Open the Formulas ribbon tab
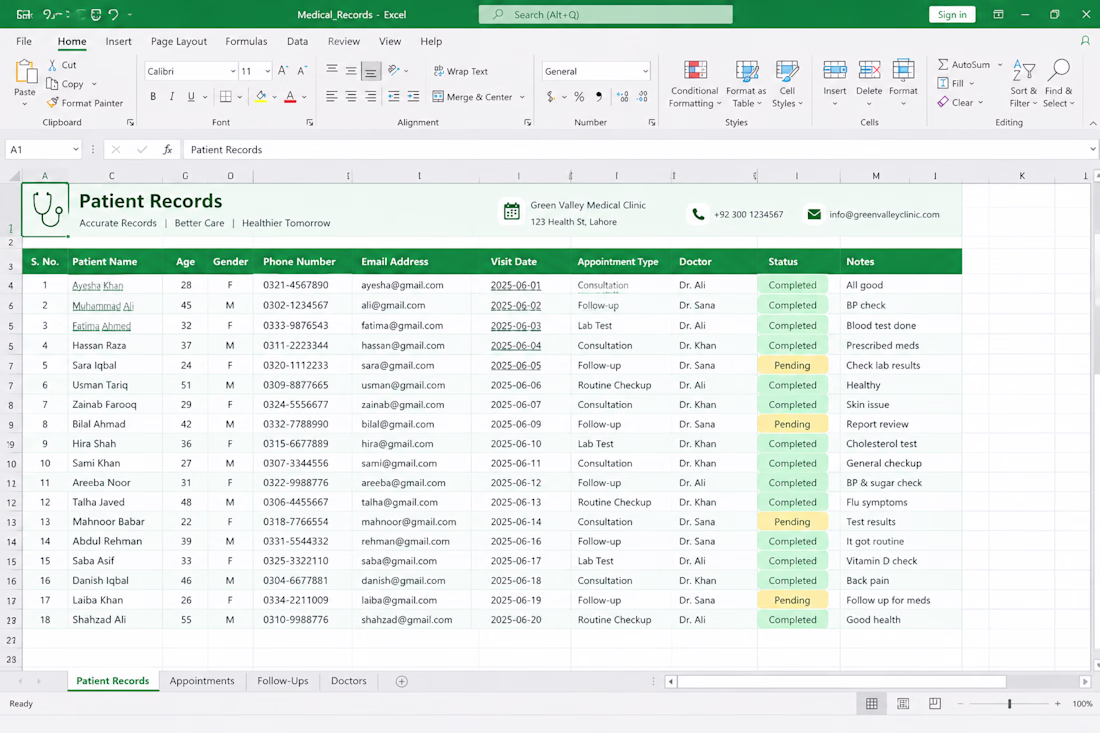The image size is (1100, 733). (x=246, y=41)
